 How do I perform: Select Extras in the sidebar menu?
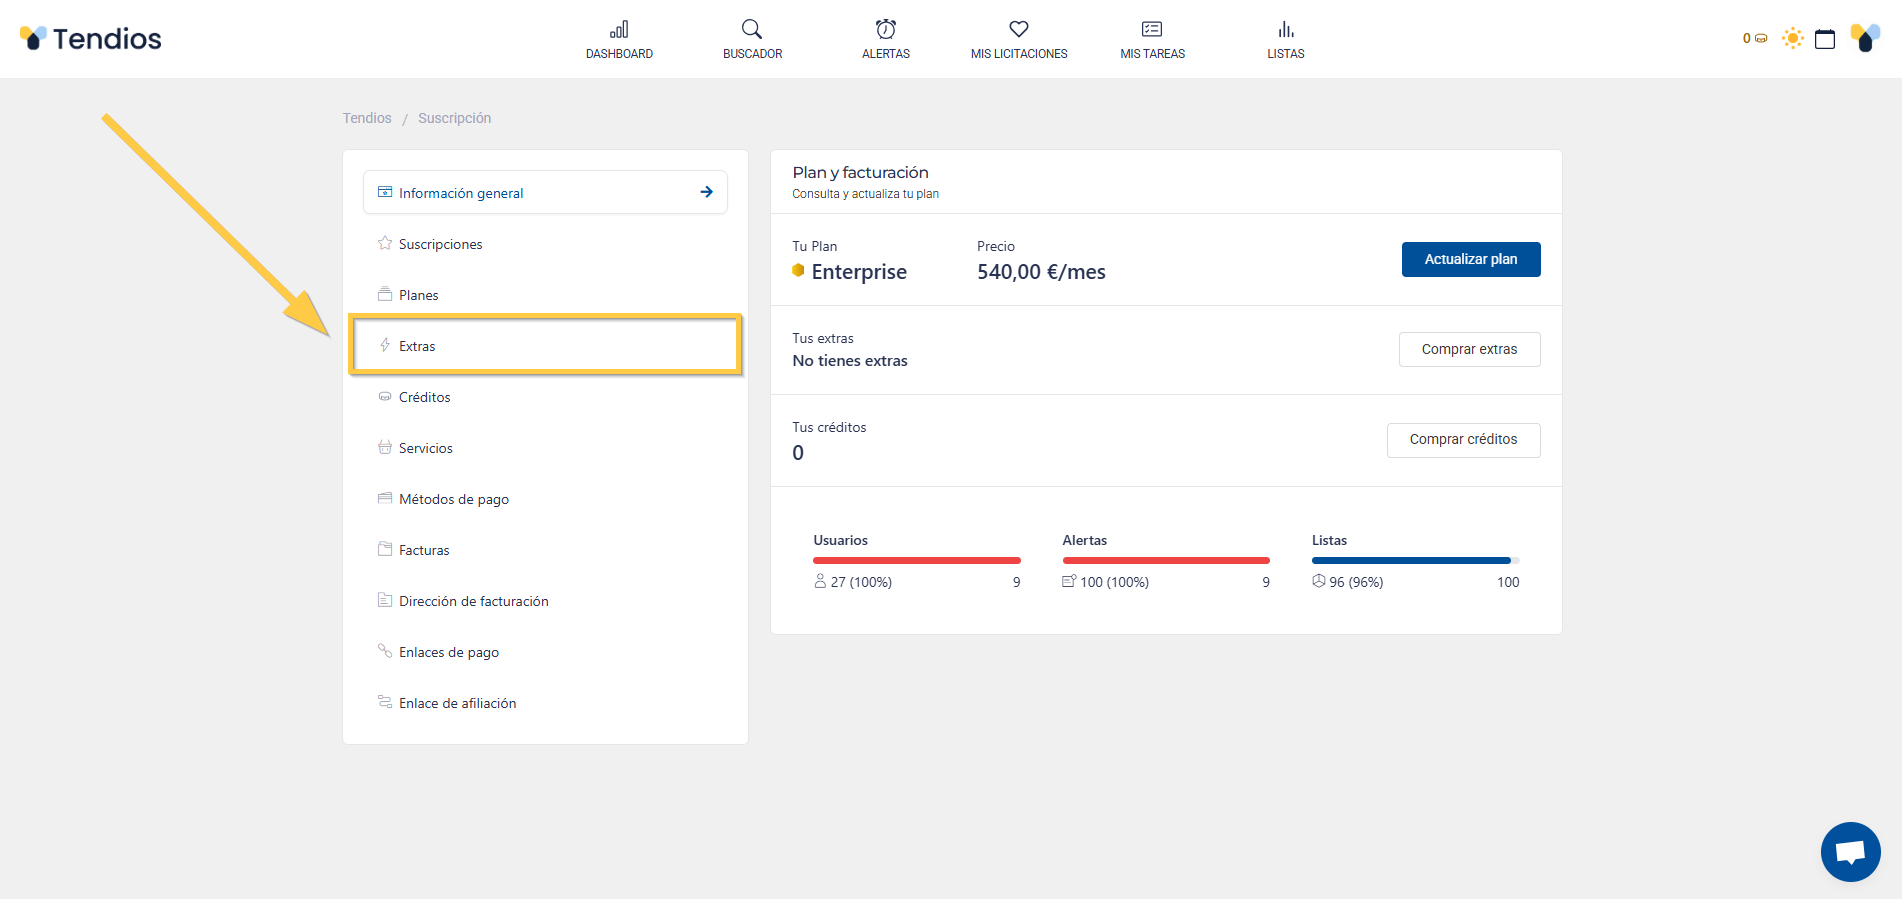(x=417, y=346)
